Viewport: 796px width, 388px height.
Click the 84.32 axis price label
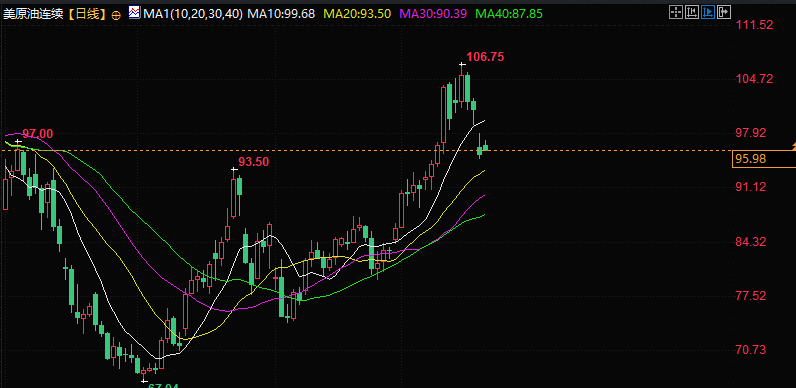751,242
